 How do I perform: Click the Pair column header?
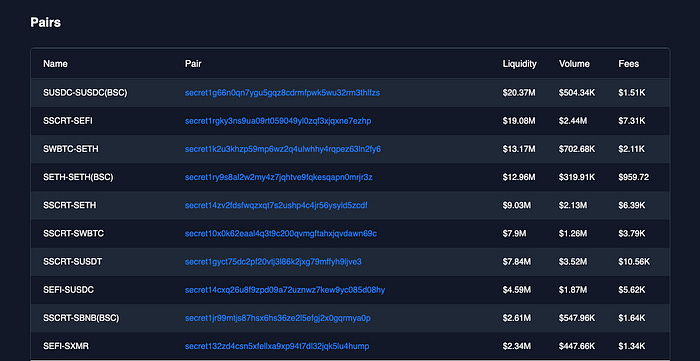click(193, 64)
